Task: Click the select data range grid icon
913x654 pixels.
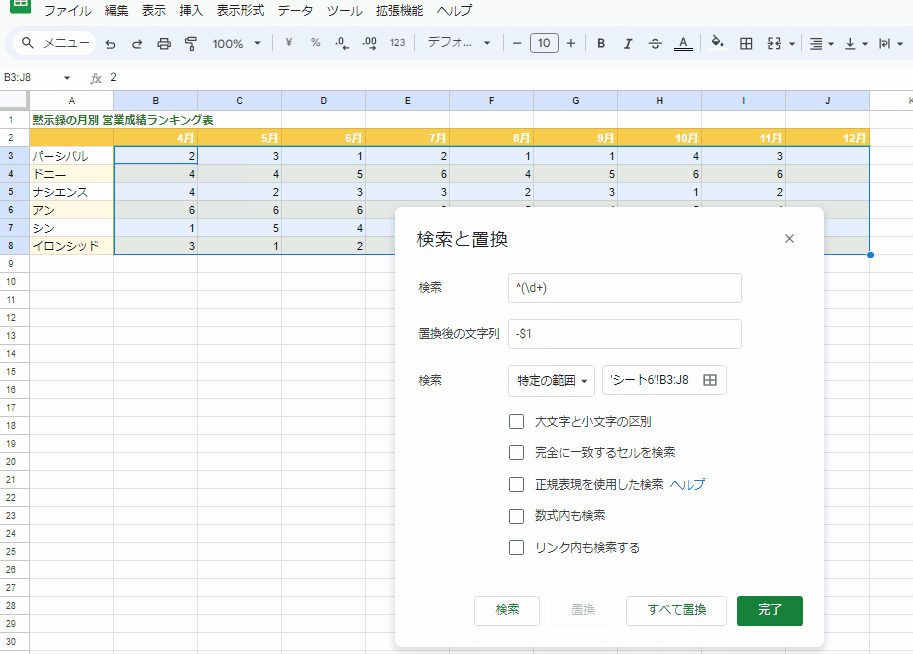Action: [710, 380]
